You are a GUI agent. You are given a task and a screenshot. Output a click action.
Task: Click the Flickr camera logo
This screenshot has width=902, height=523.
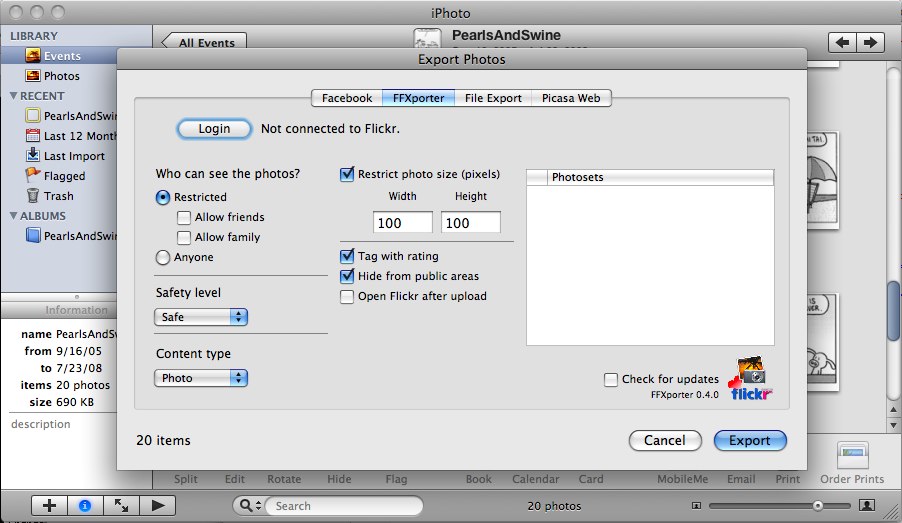point(750,378)
